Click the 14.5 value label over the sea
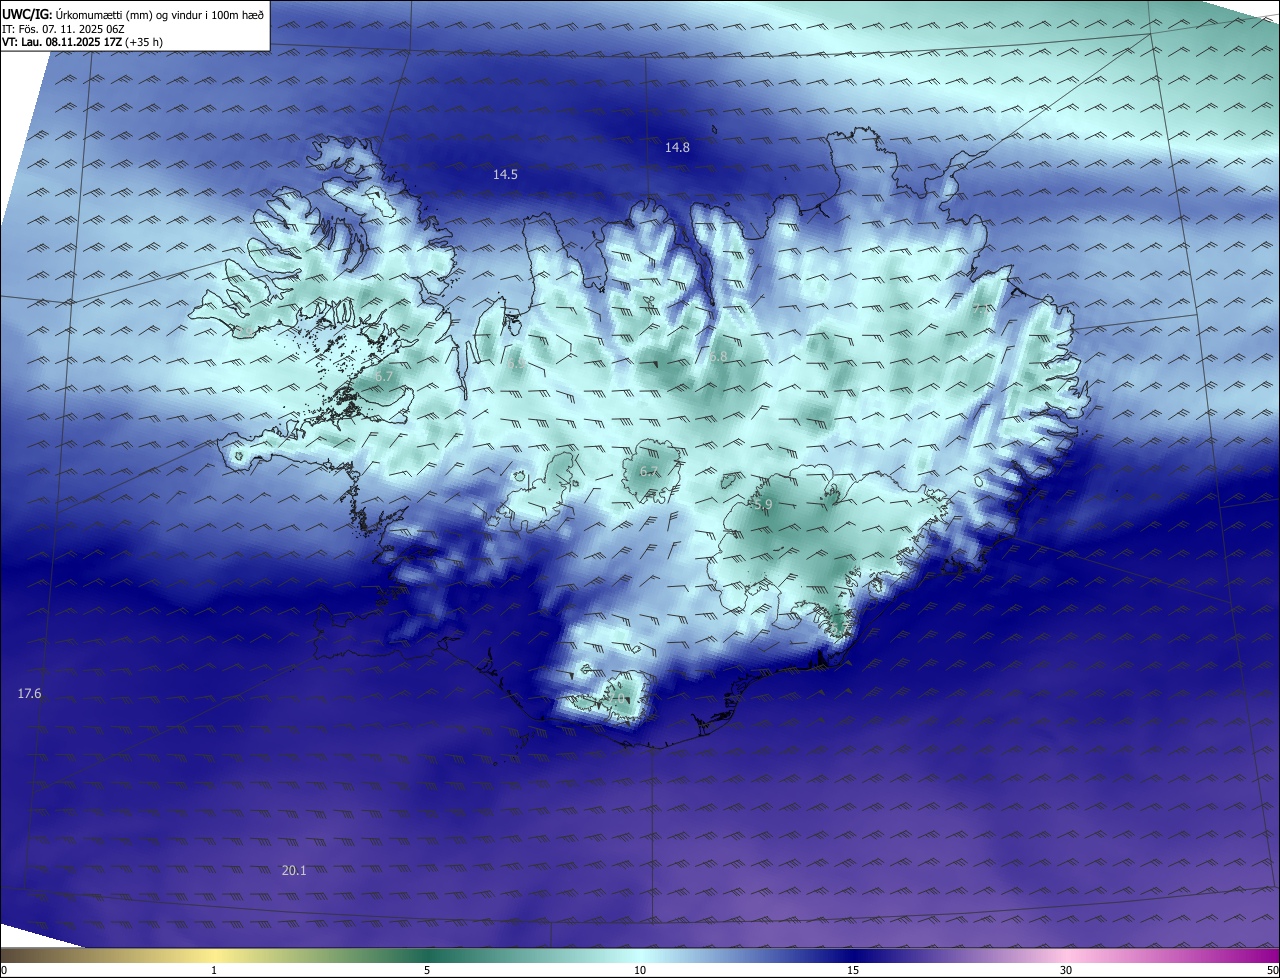Viewport: 1280px width, 978px height. tap(505, 174)
